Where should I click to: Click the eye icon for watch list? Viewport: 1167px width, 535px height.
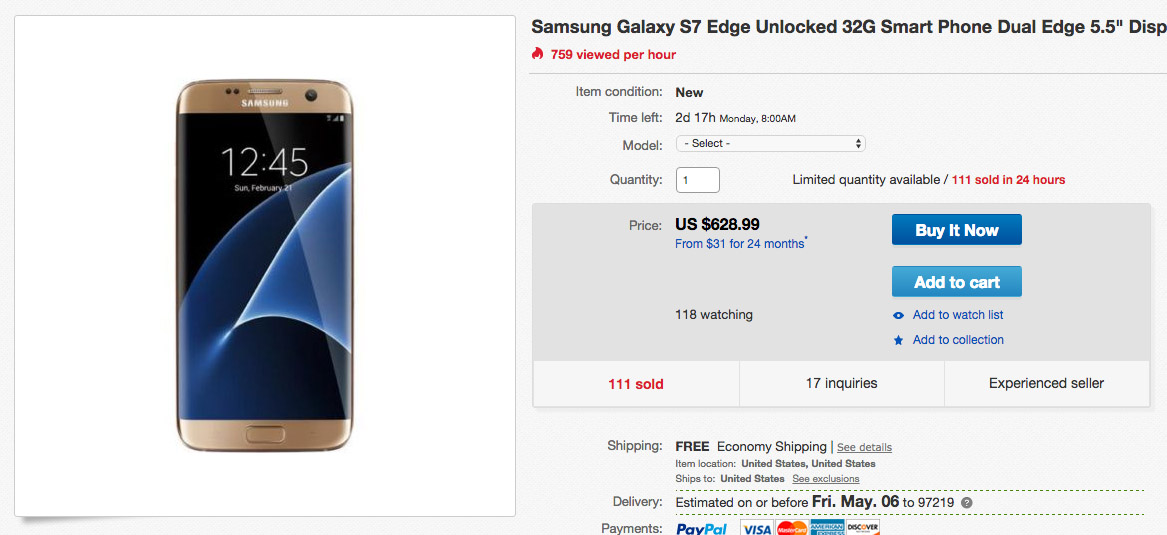[x=899, y=315]
